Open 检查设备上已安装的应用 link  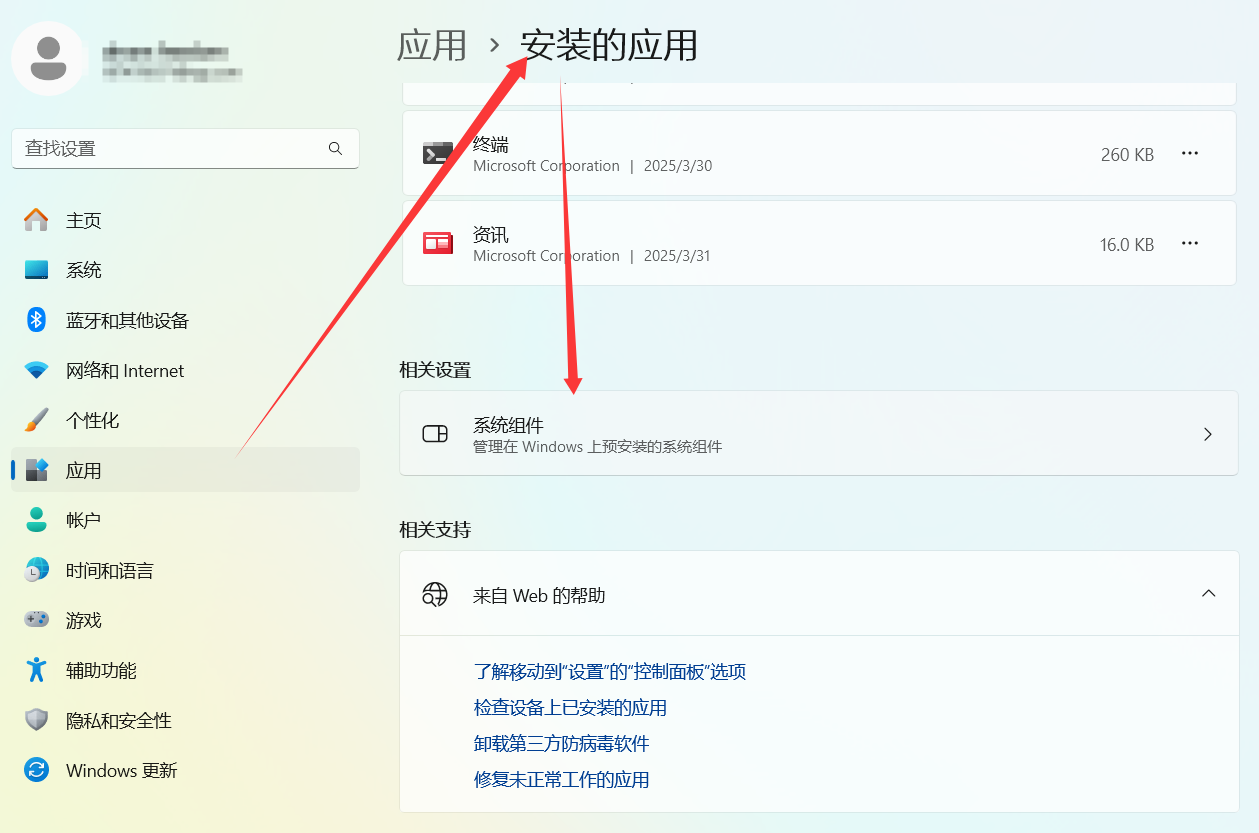pyautogui.click(x=570, y=707)
